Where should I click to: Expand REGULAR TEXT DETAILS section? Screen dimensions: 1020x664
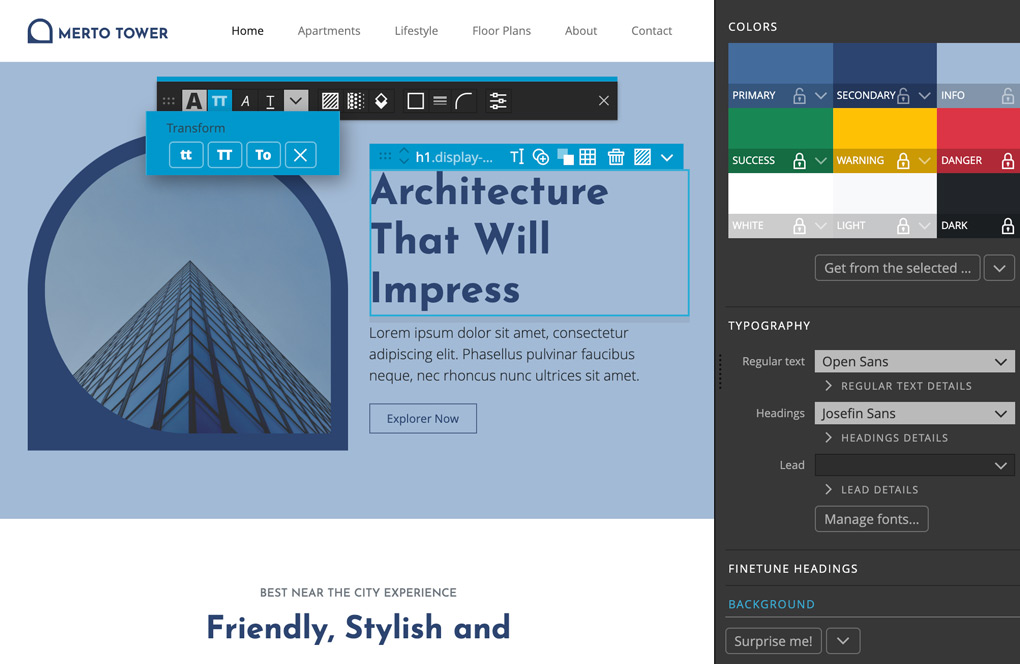[x=898, y=386]
